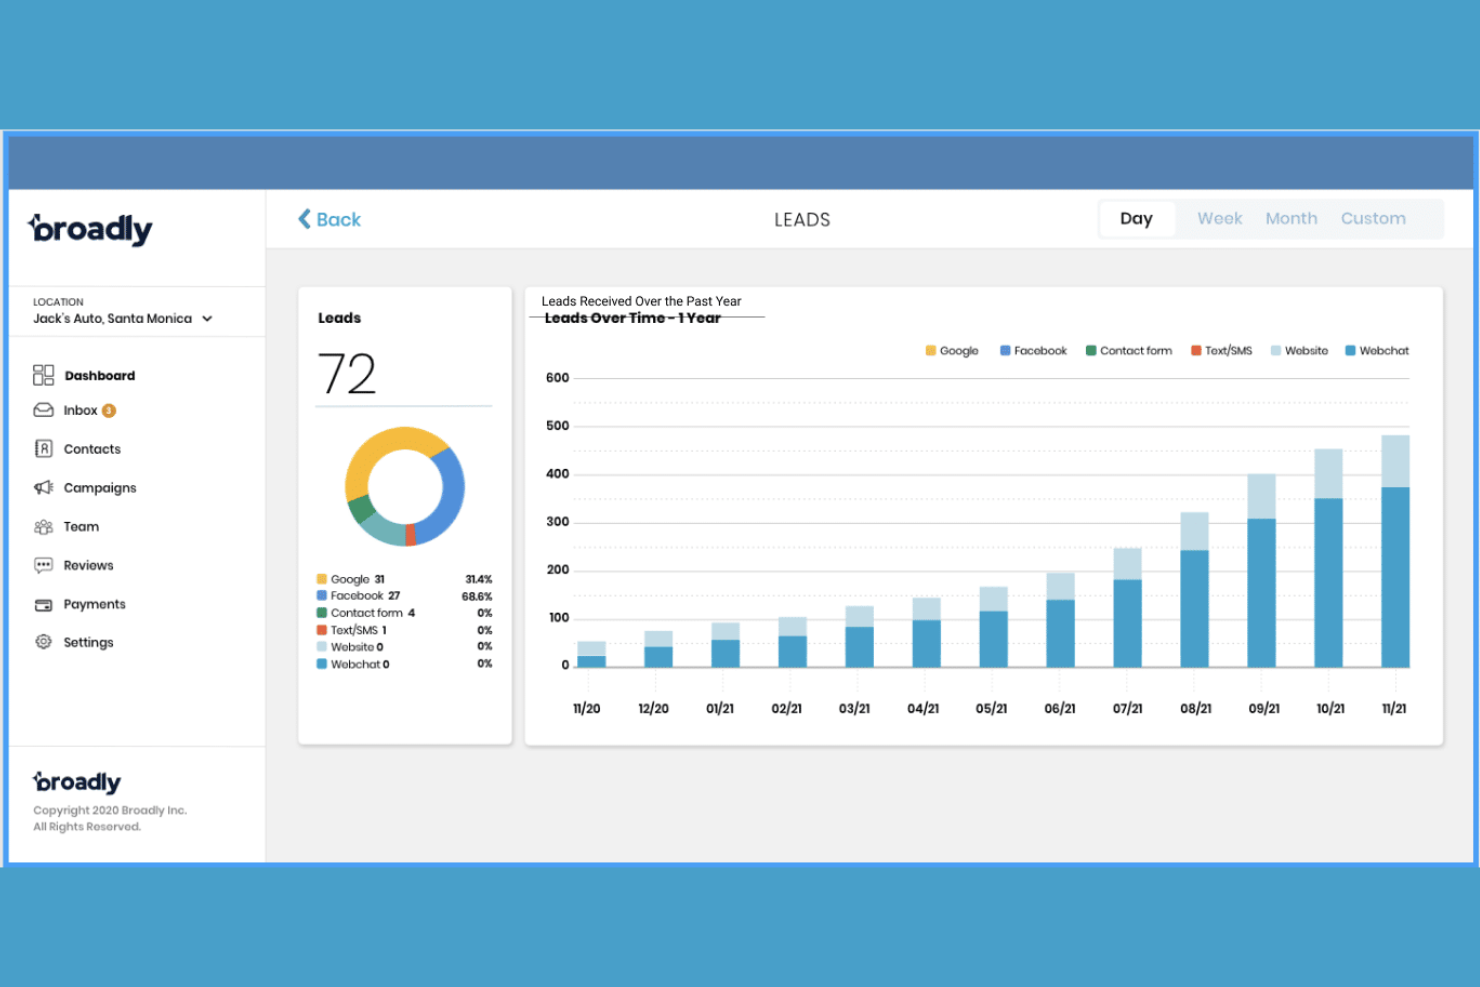Click the Team people icon

[43, 527]
